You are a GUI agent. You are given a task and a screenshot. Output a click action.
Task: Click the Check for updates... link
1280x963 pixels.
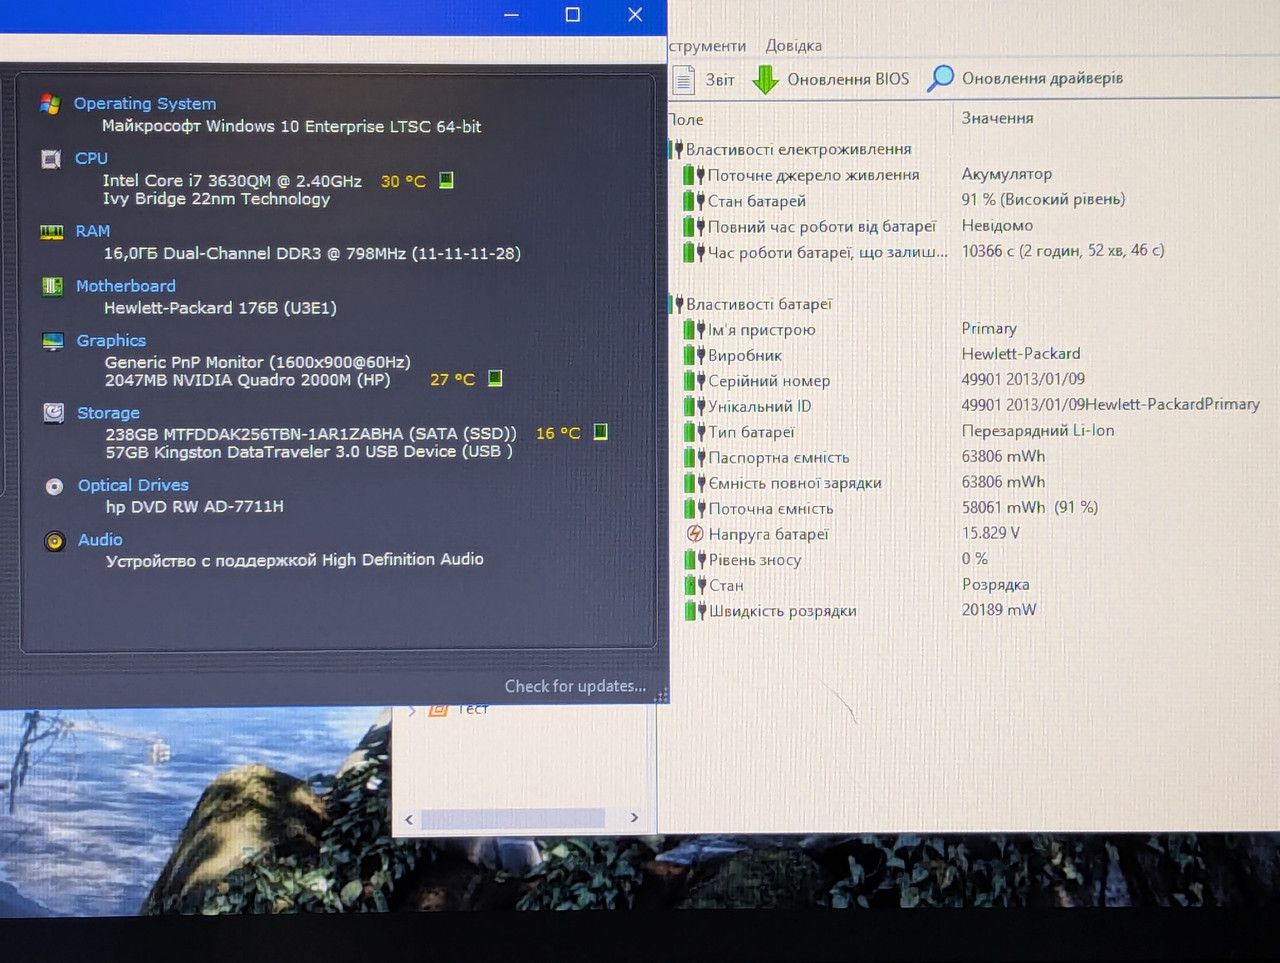click(x=575, y=686)
